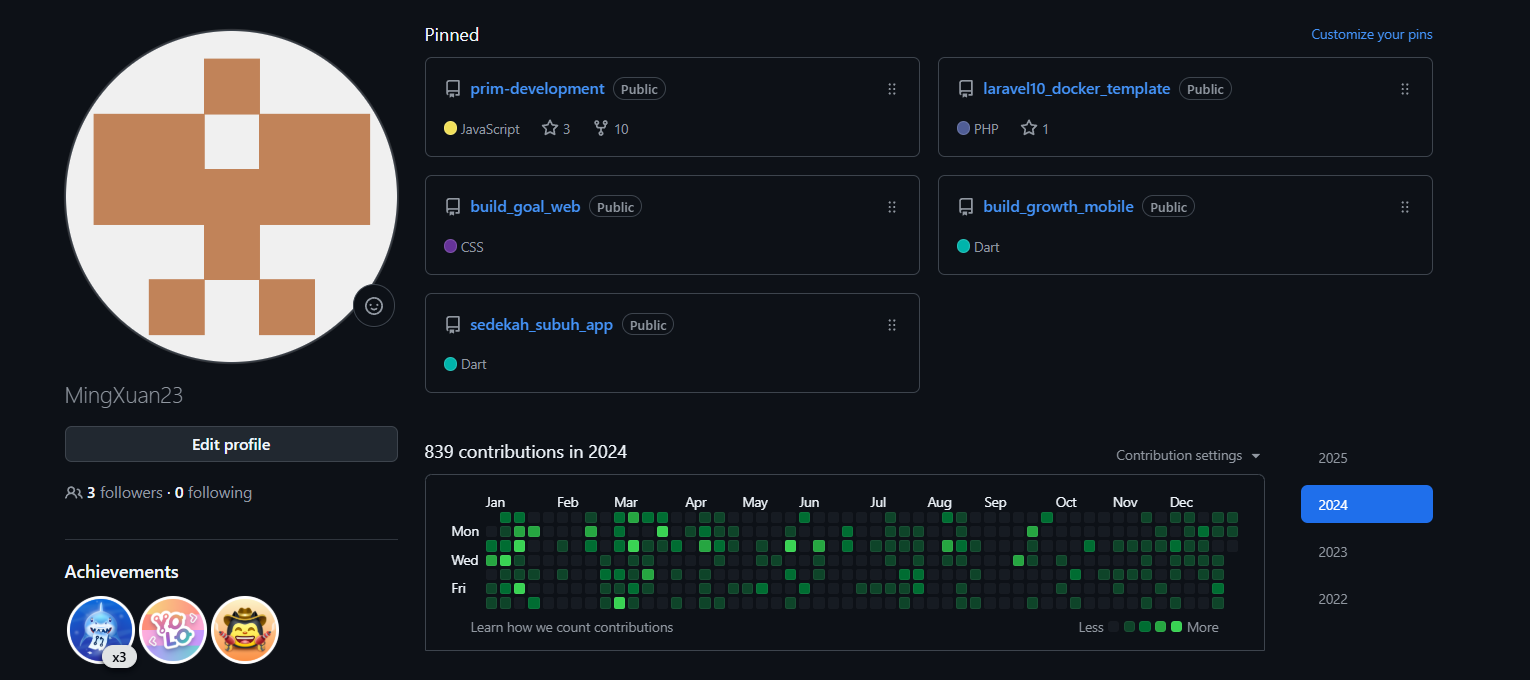Click the PHP language label
The height and width of the screenshot is (680, 1530).
click(x=986, y=129)
